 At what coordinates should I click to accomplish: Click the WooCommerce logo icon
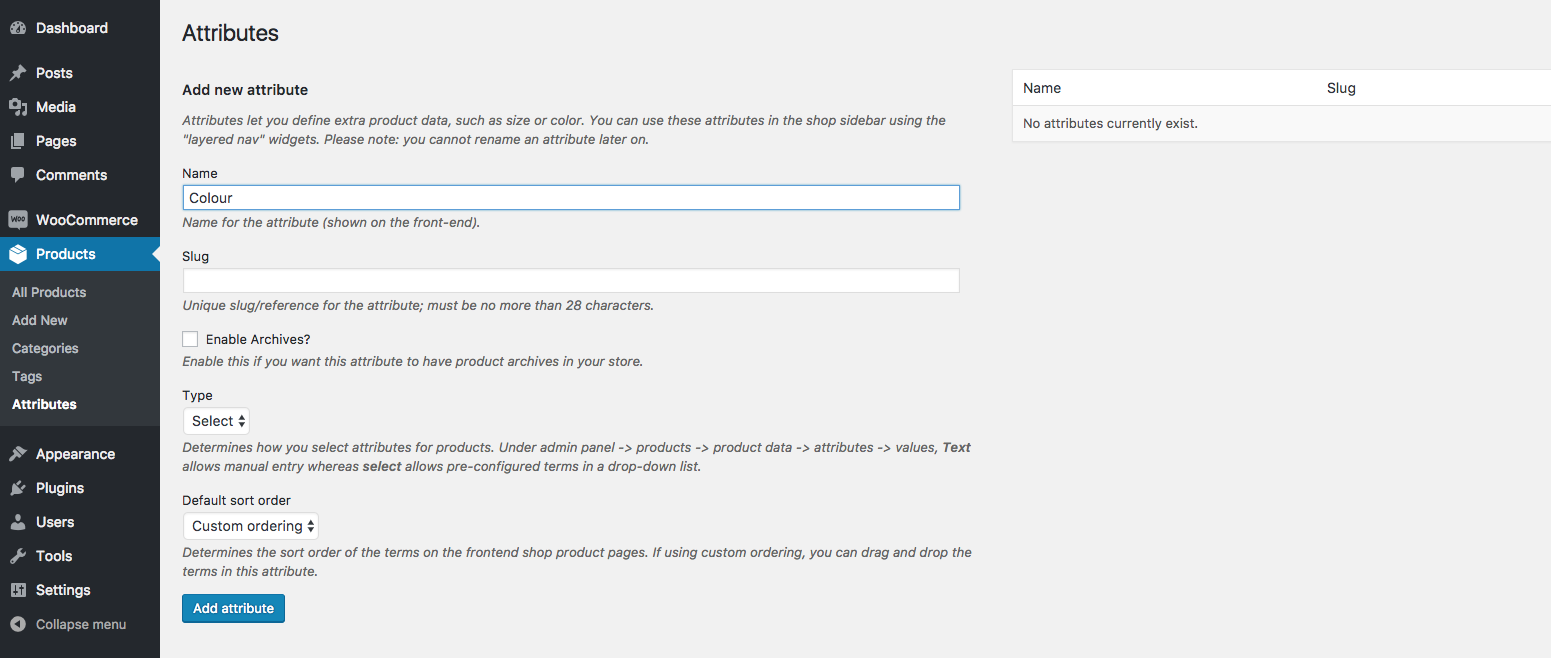tap(18, 220)
